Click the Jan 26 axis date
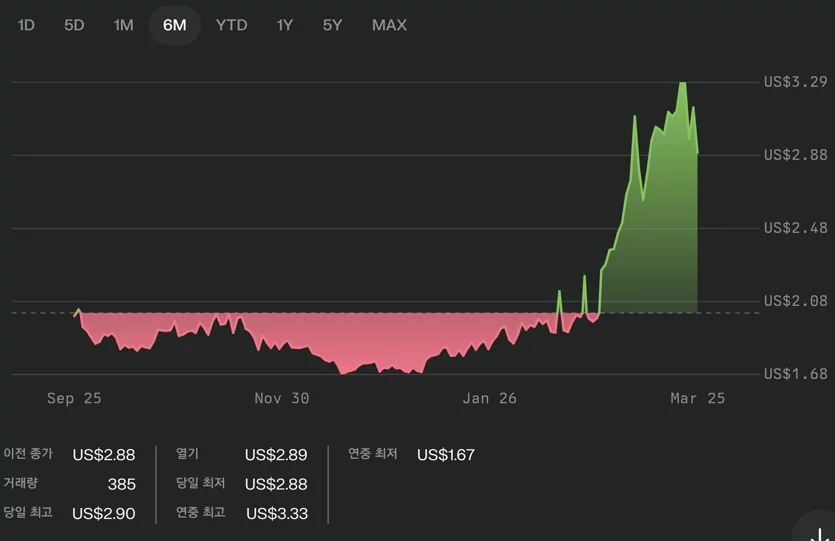This screenshot has height=541, width=835. tap(489, 398)
